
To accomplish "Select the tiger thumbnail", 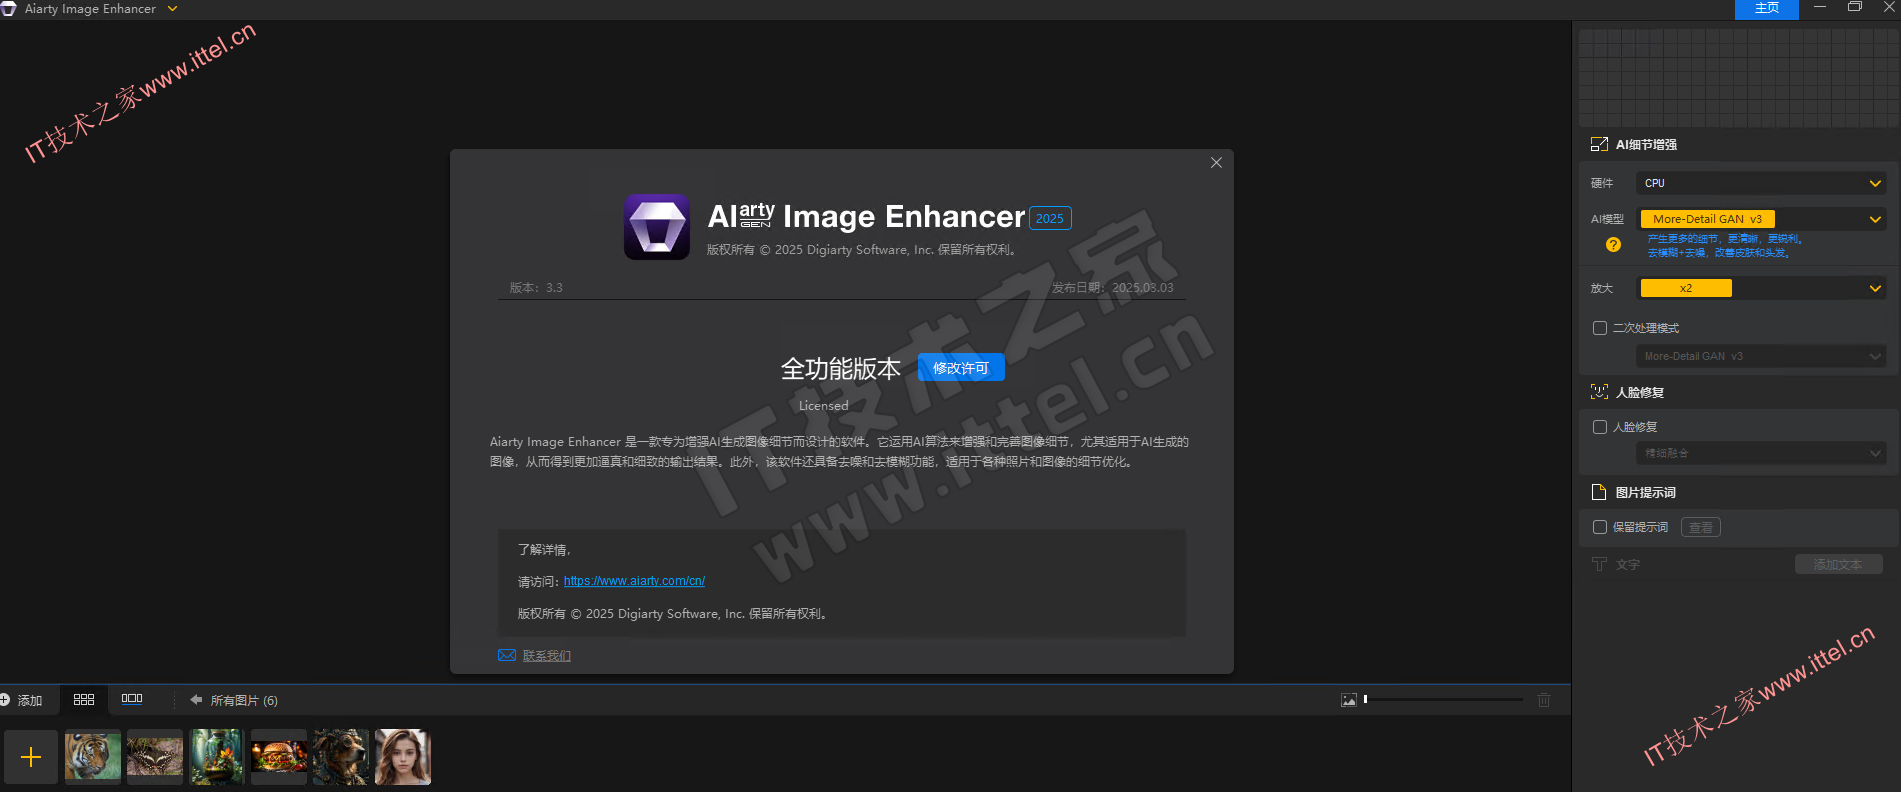I will point(93,757).
